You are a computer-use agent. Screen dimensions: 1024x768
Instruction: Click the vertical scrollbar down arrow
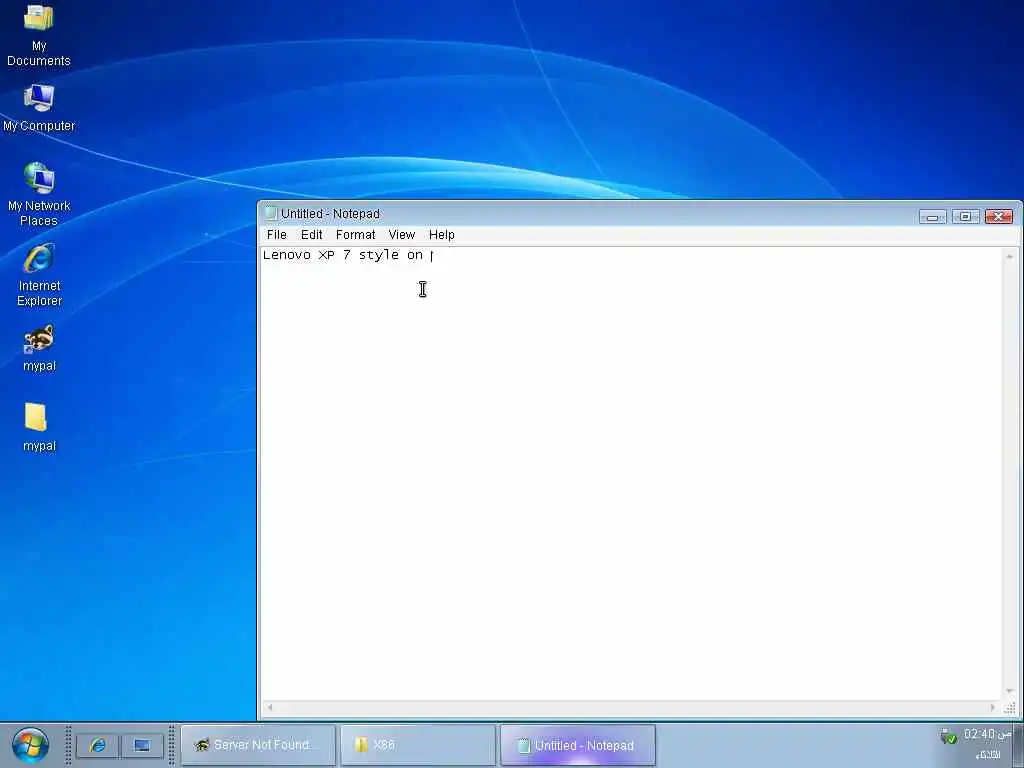[1010, 692]
